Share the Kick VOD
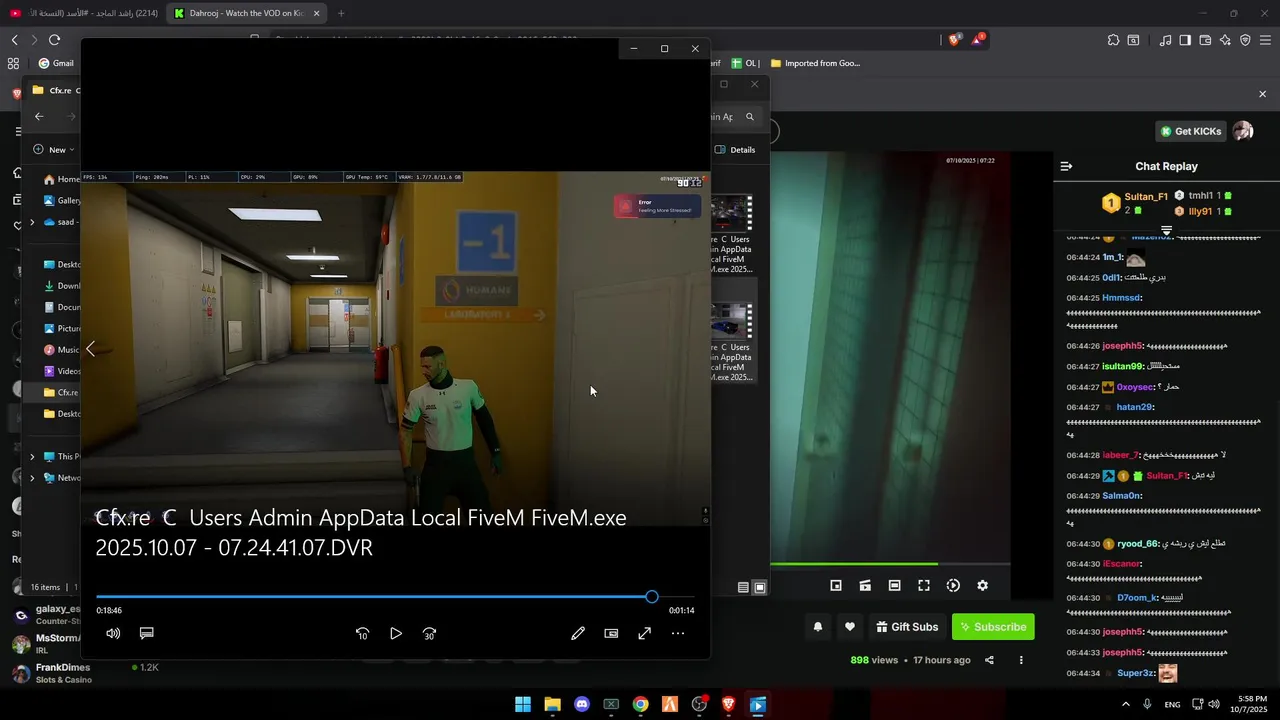1280x720 pixels. pos(989,660)
